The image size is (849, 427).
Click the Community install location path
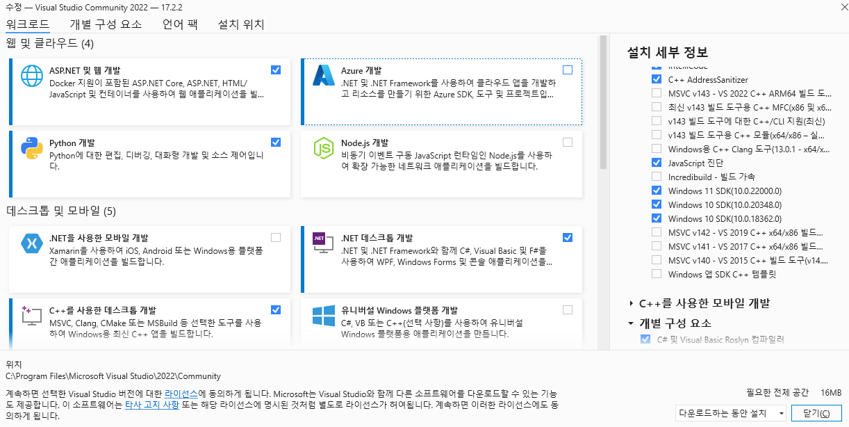(113, 376)
